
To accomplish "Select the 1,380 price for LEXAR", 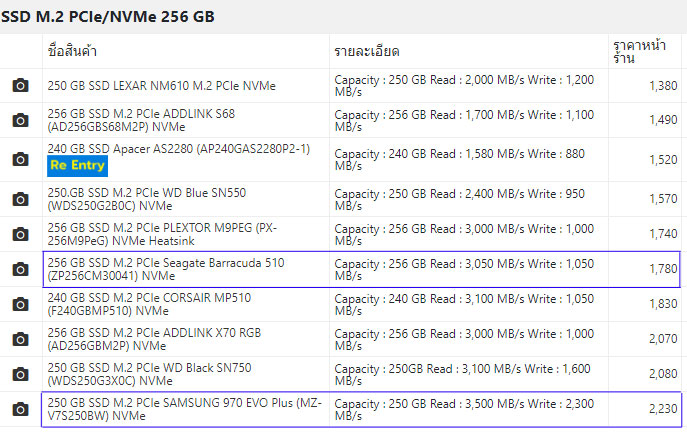I will 663,85.
